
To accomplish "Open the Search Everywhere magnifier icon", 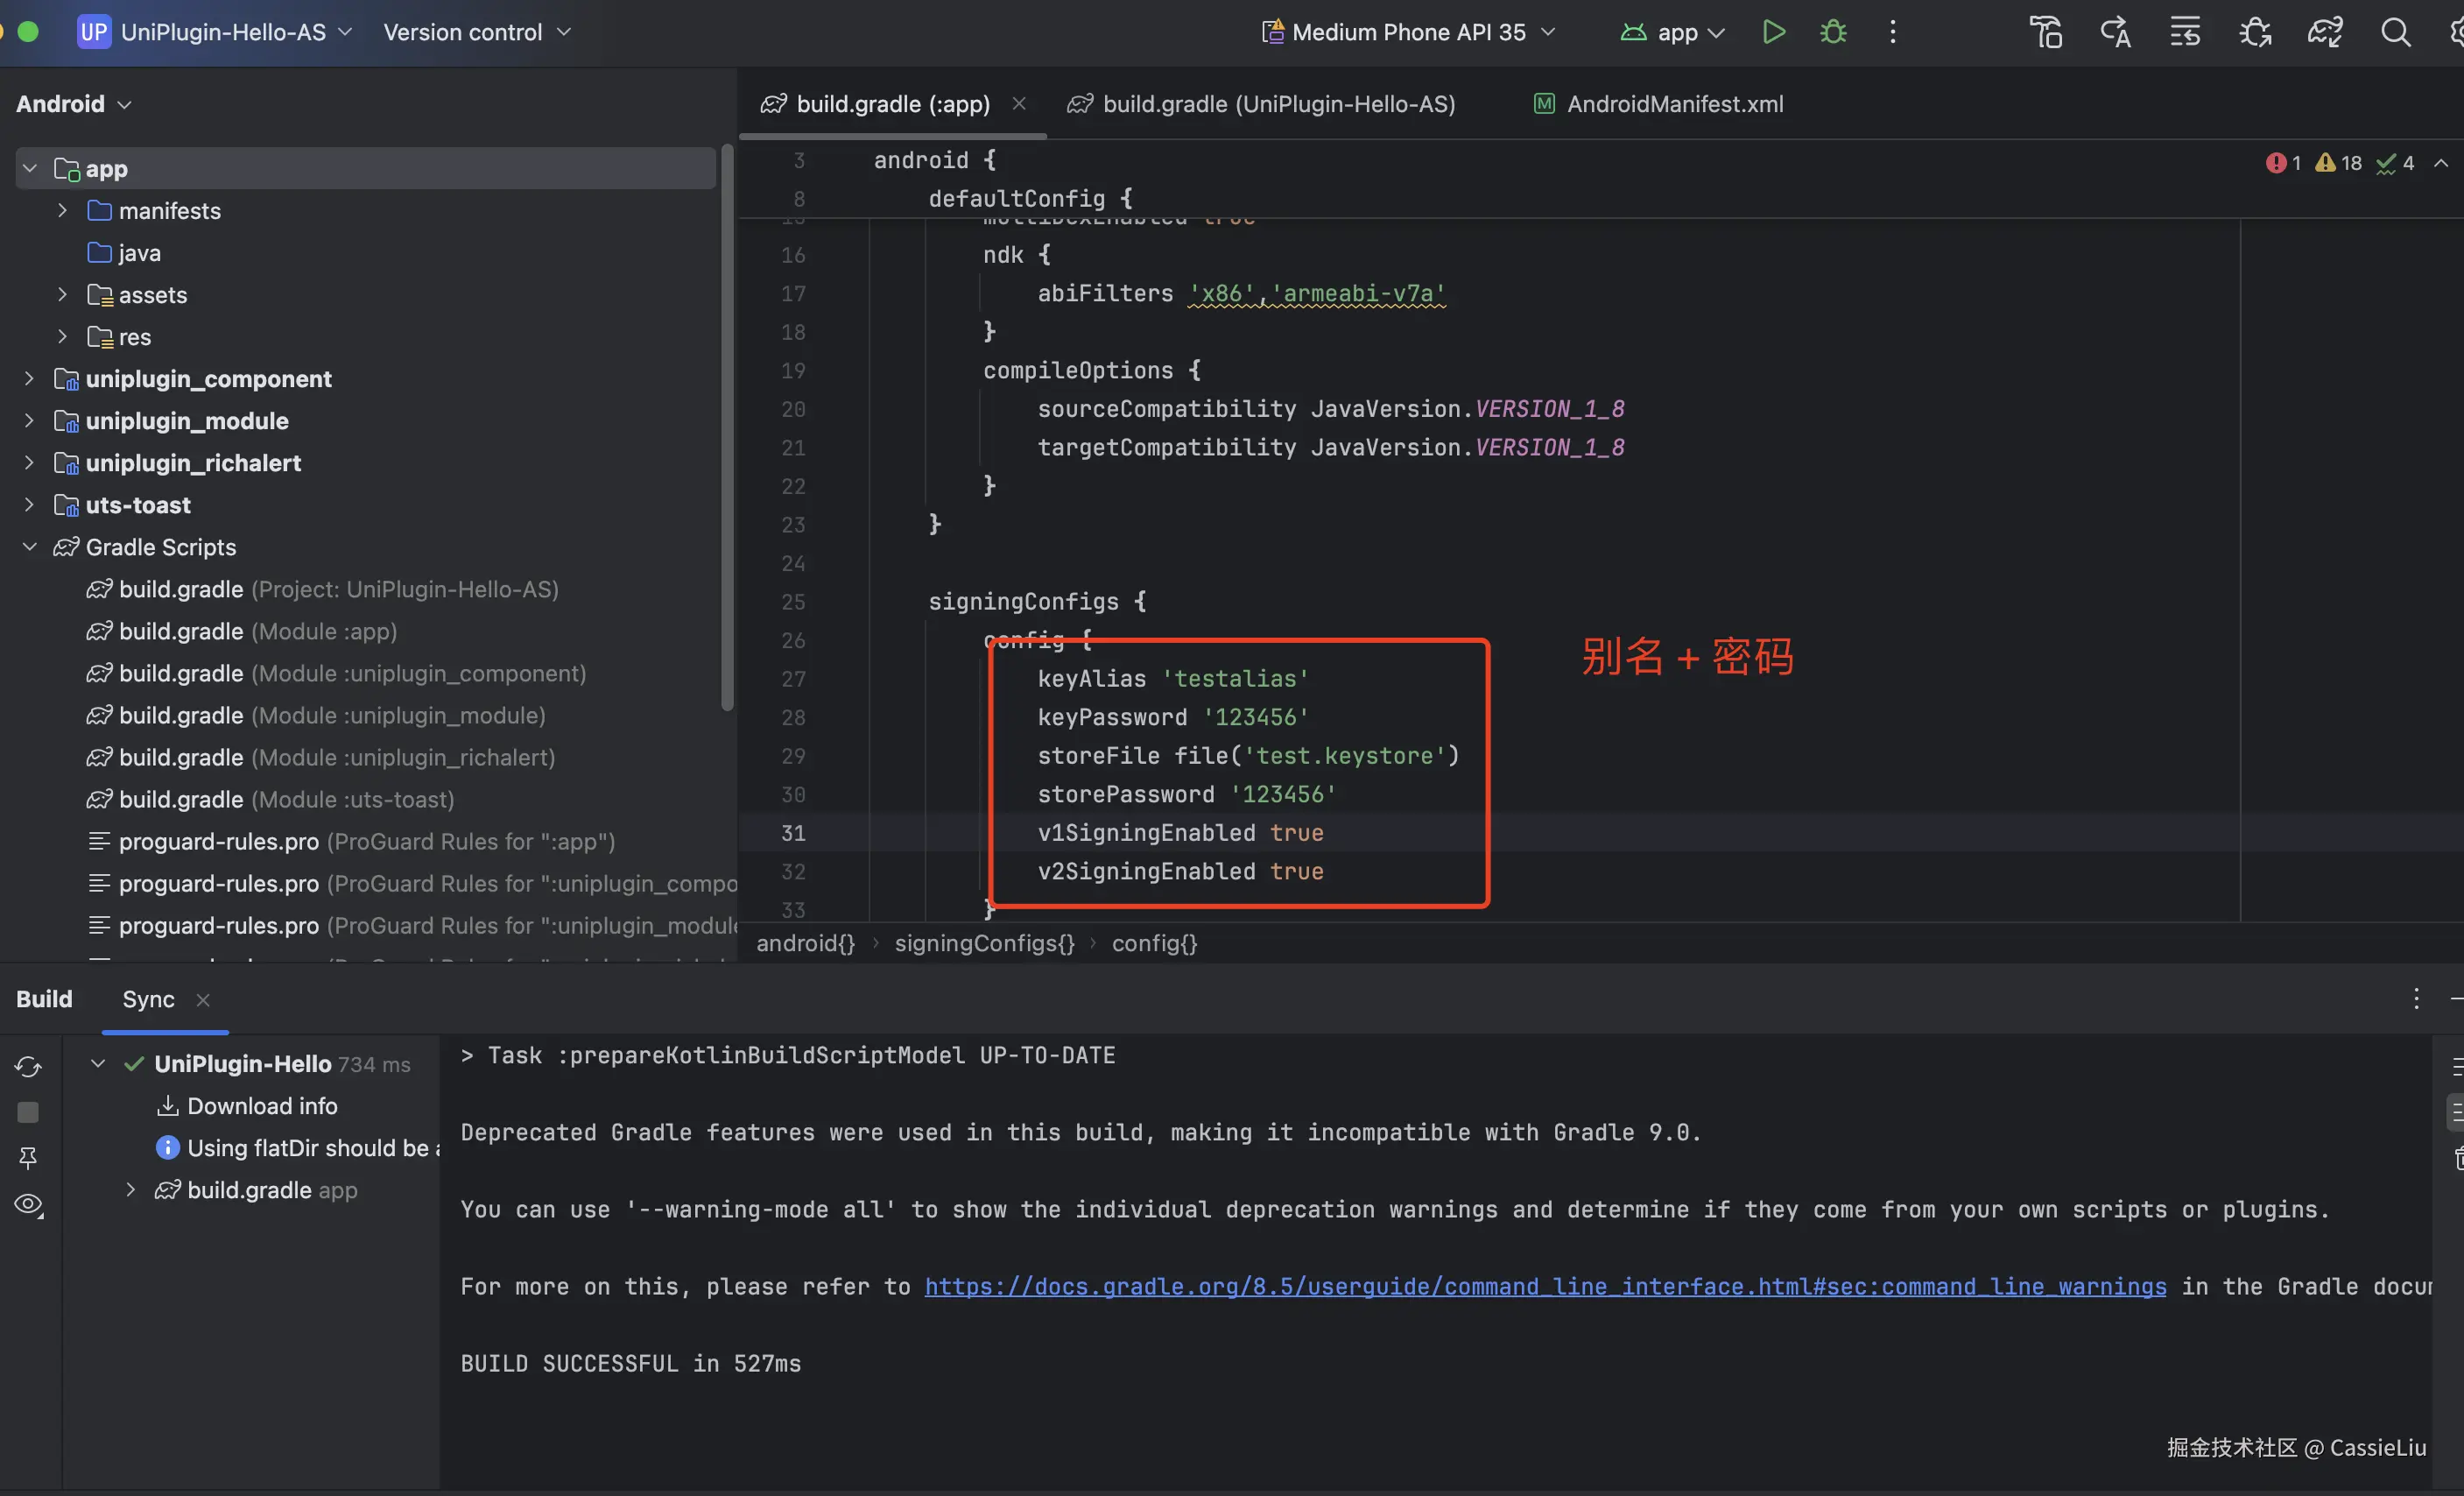I will [2395, 32].
